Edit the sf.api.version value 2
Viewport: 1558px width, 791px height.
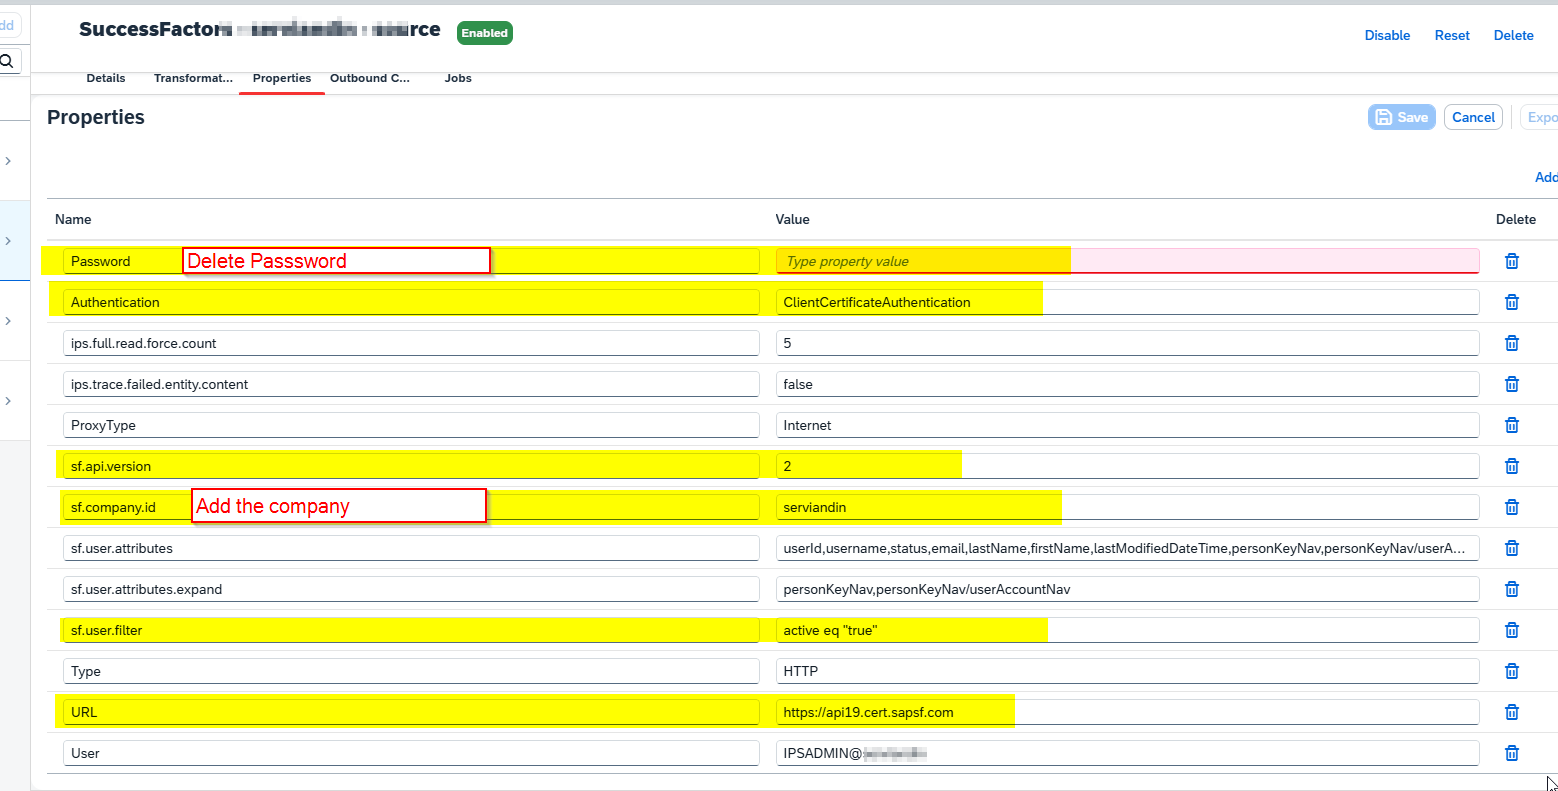[1127, 466]
